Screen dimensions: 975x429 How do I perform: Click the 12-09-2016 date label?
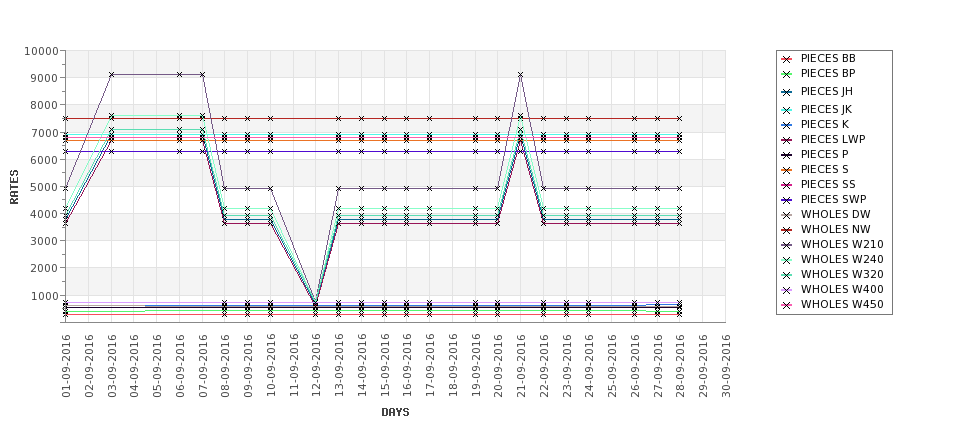click(x=316, y=366)
